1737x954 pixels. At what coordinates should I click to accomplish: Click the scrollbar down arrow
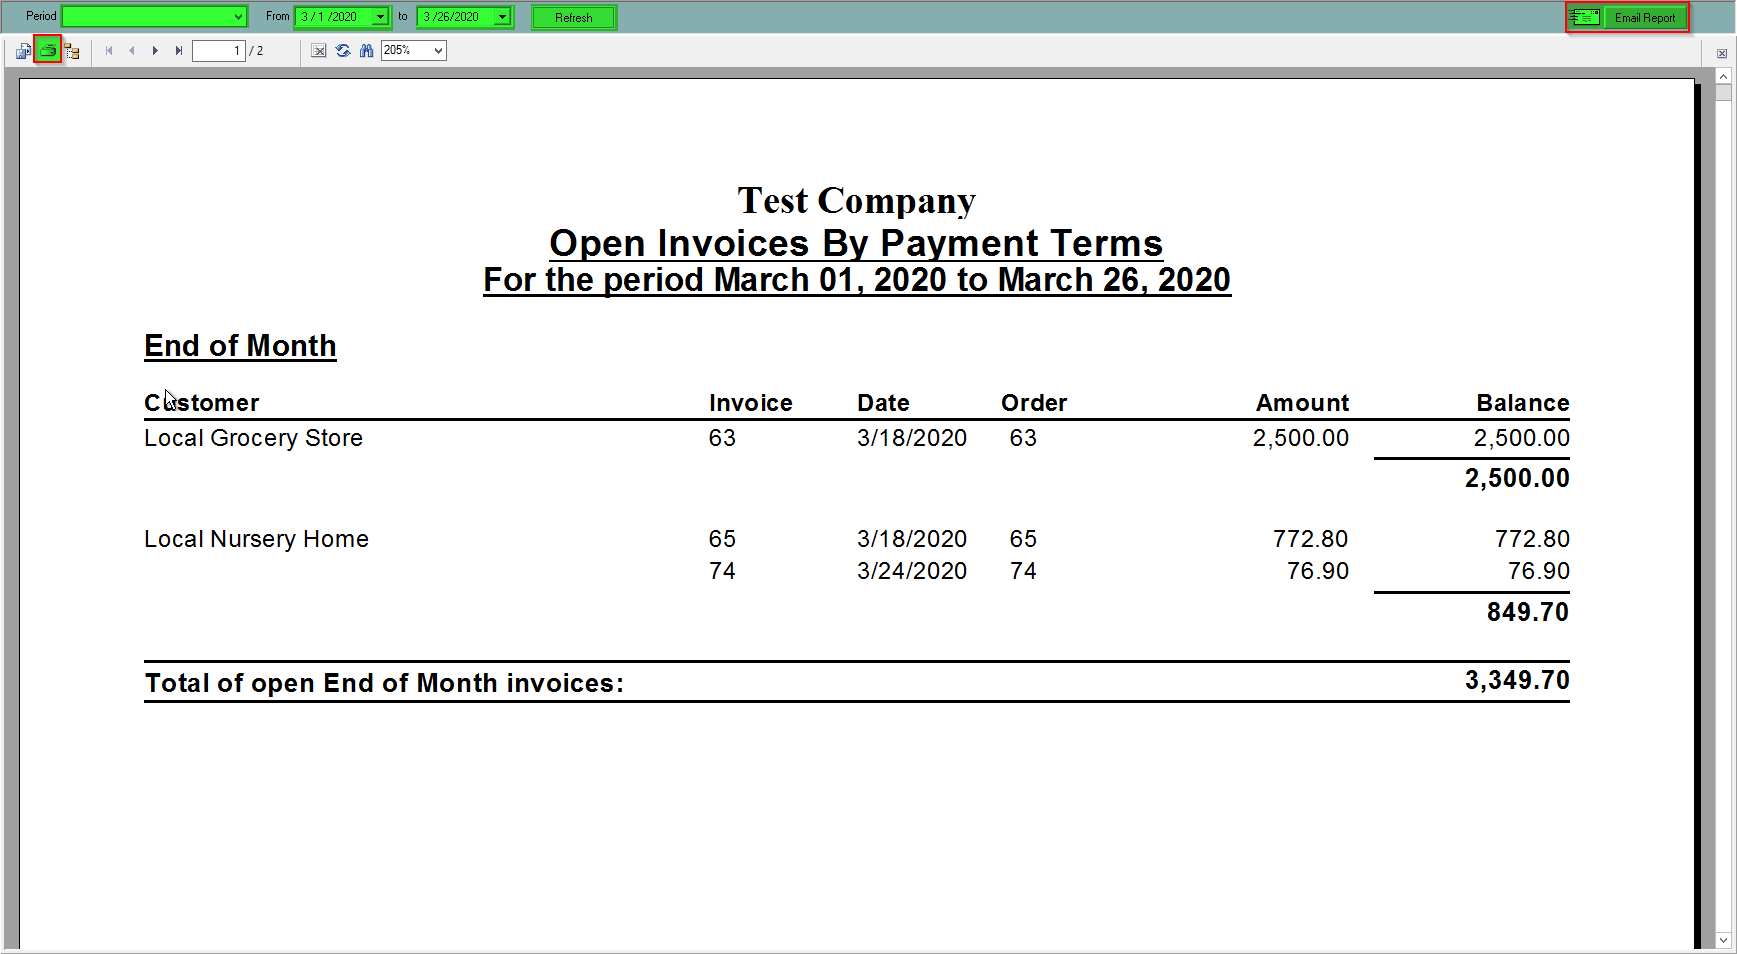[x=1723, y=940]
